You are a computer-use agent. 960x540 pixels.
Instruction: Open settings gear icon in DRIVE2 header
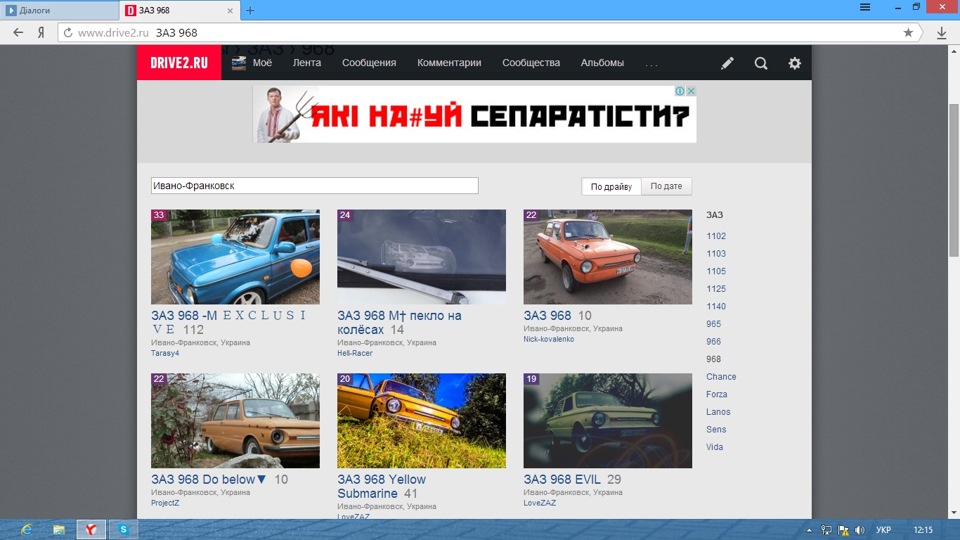point(794,63)
